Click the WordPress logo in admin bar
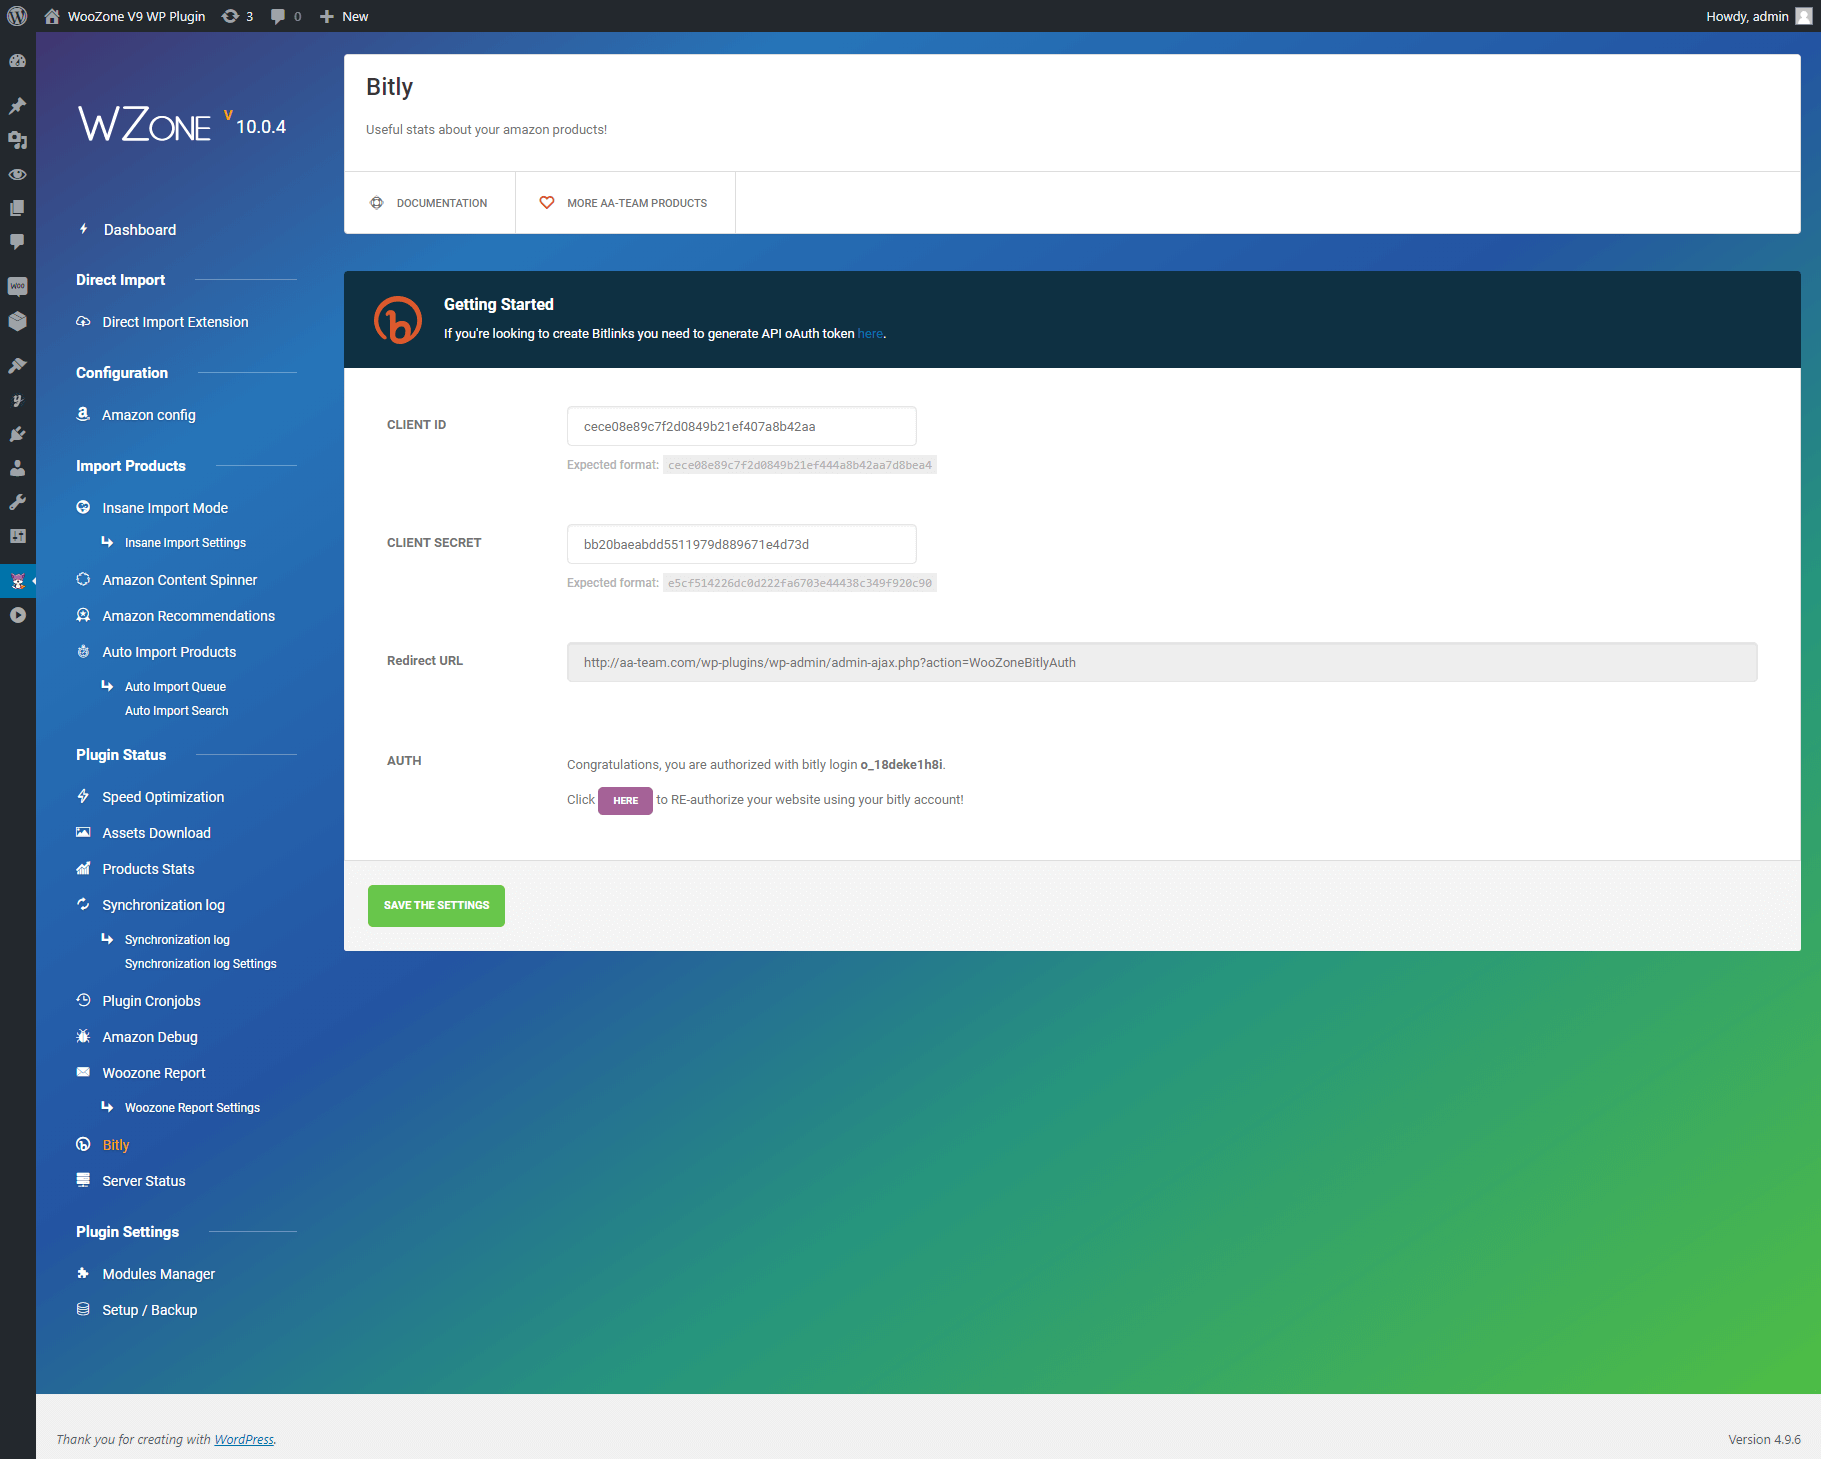This screenshot has width=1821, height=1459. point(17,16)
